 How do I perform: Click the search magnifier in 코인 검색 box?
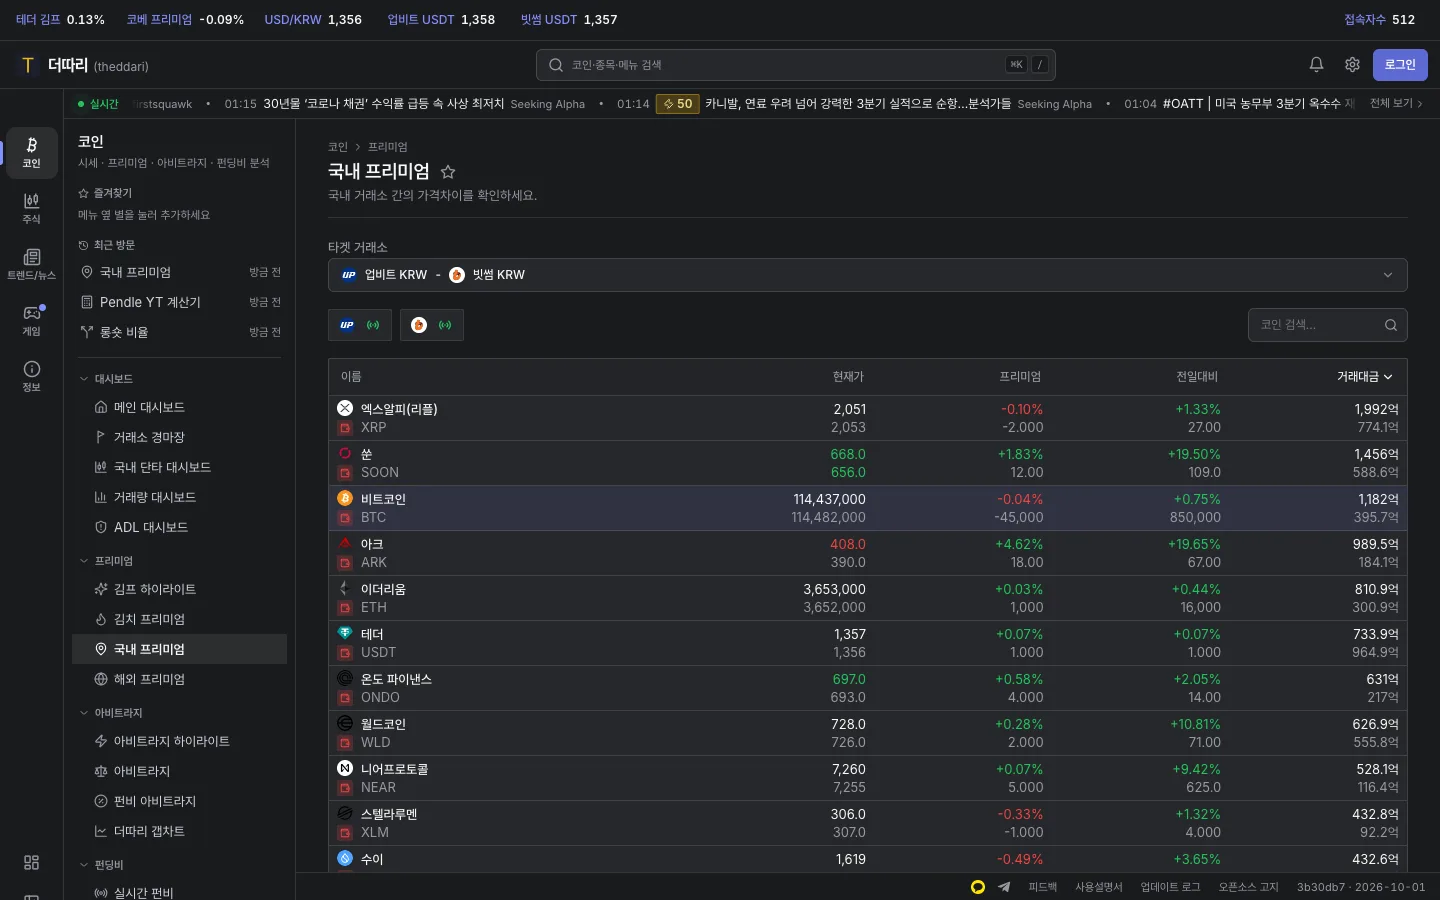[1390, 325]
